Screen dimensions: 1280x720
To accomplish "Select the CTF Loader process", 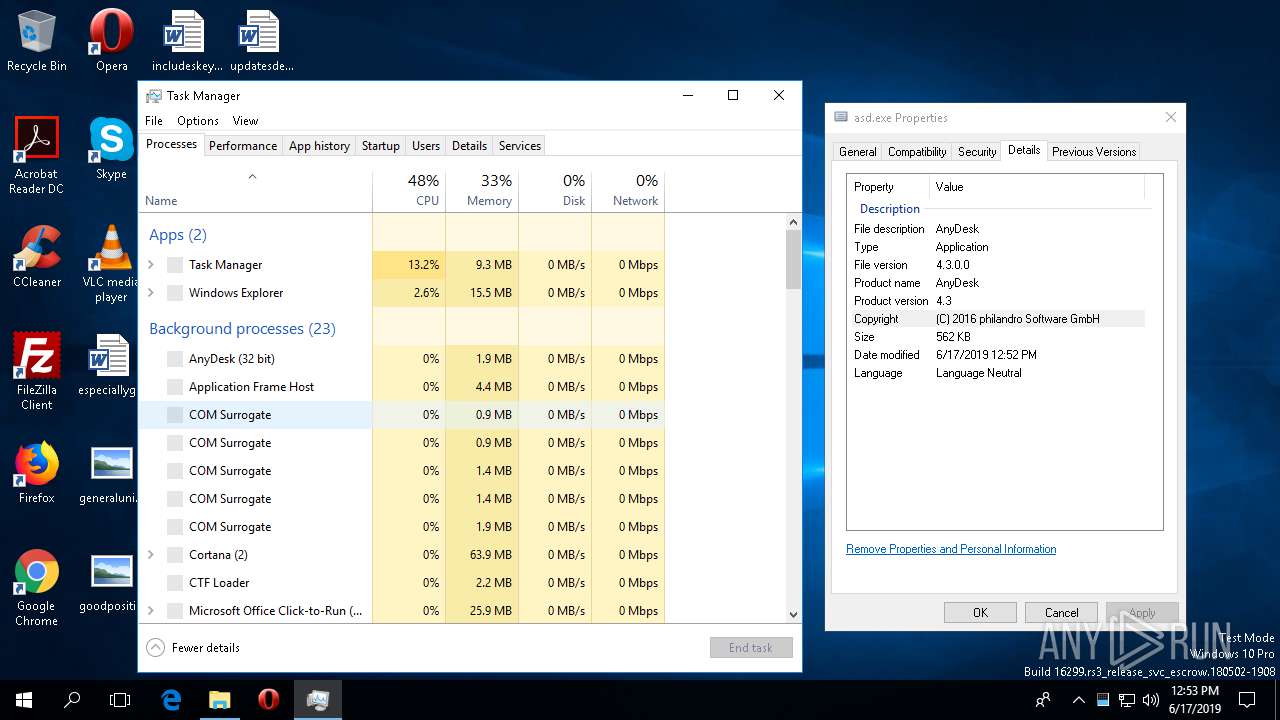I will click(401, 583).
